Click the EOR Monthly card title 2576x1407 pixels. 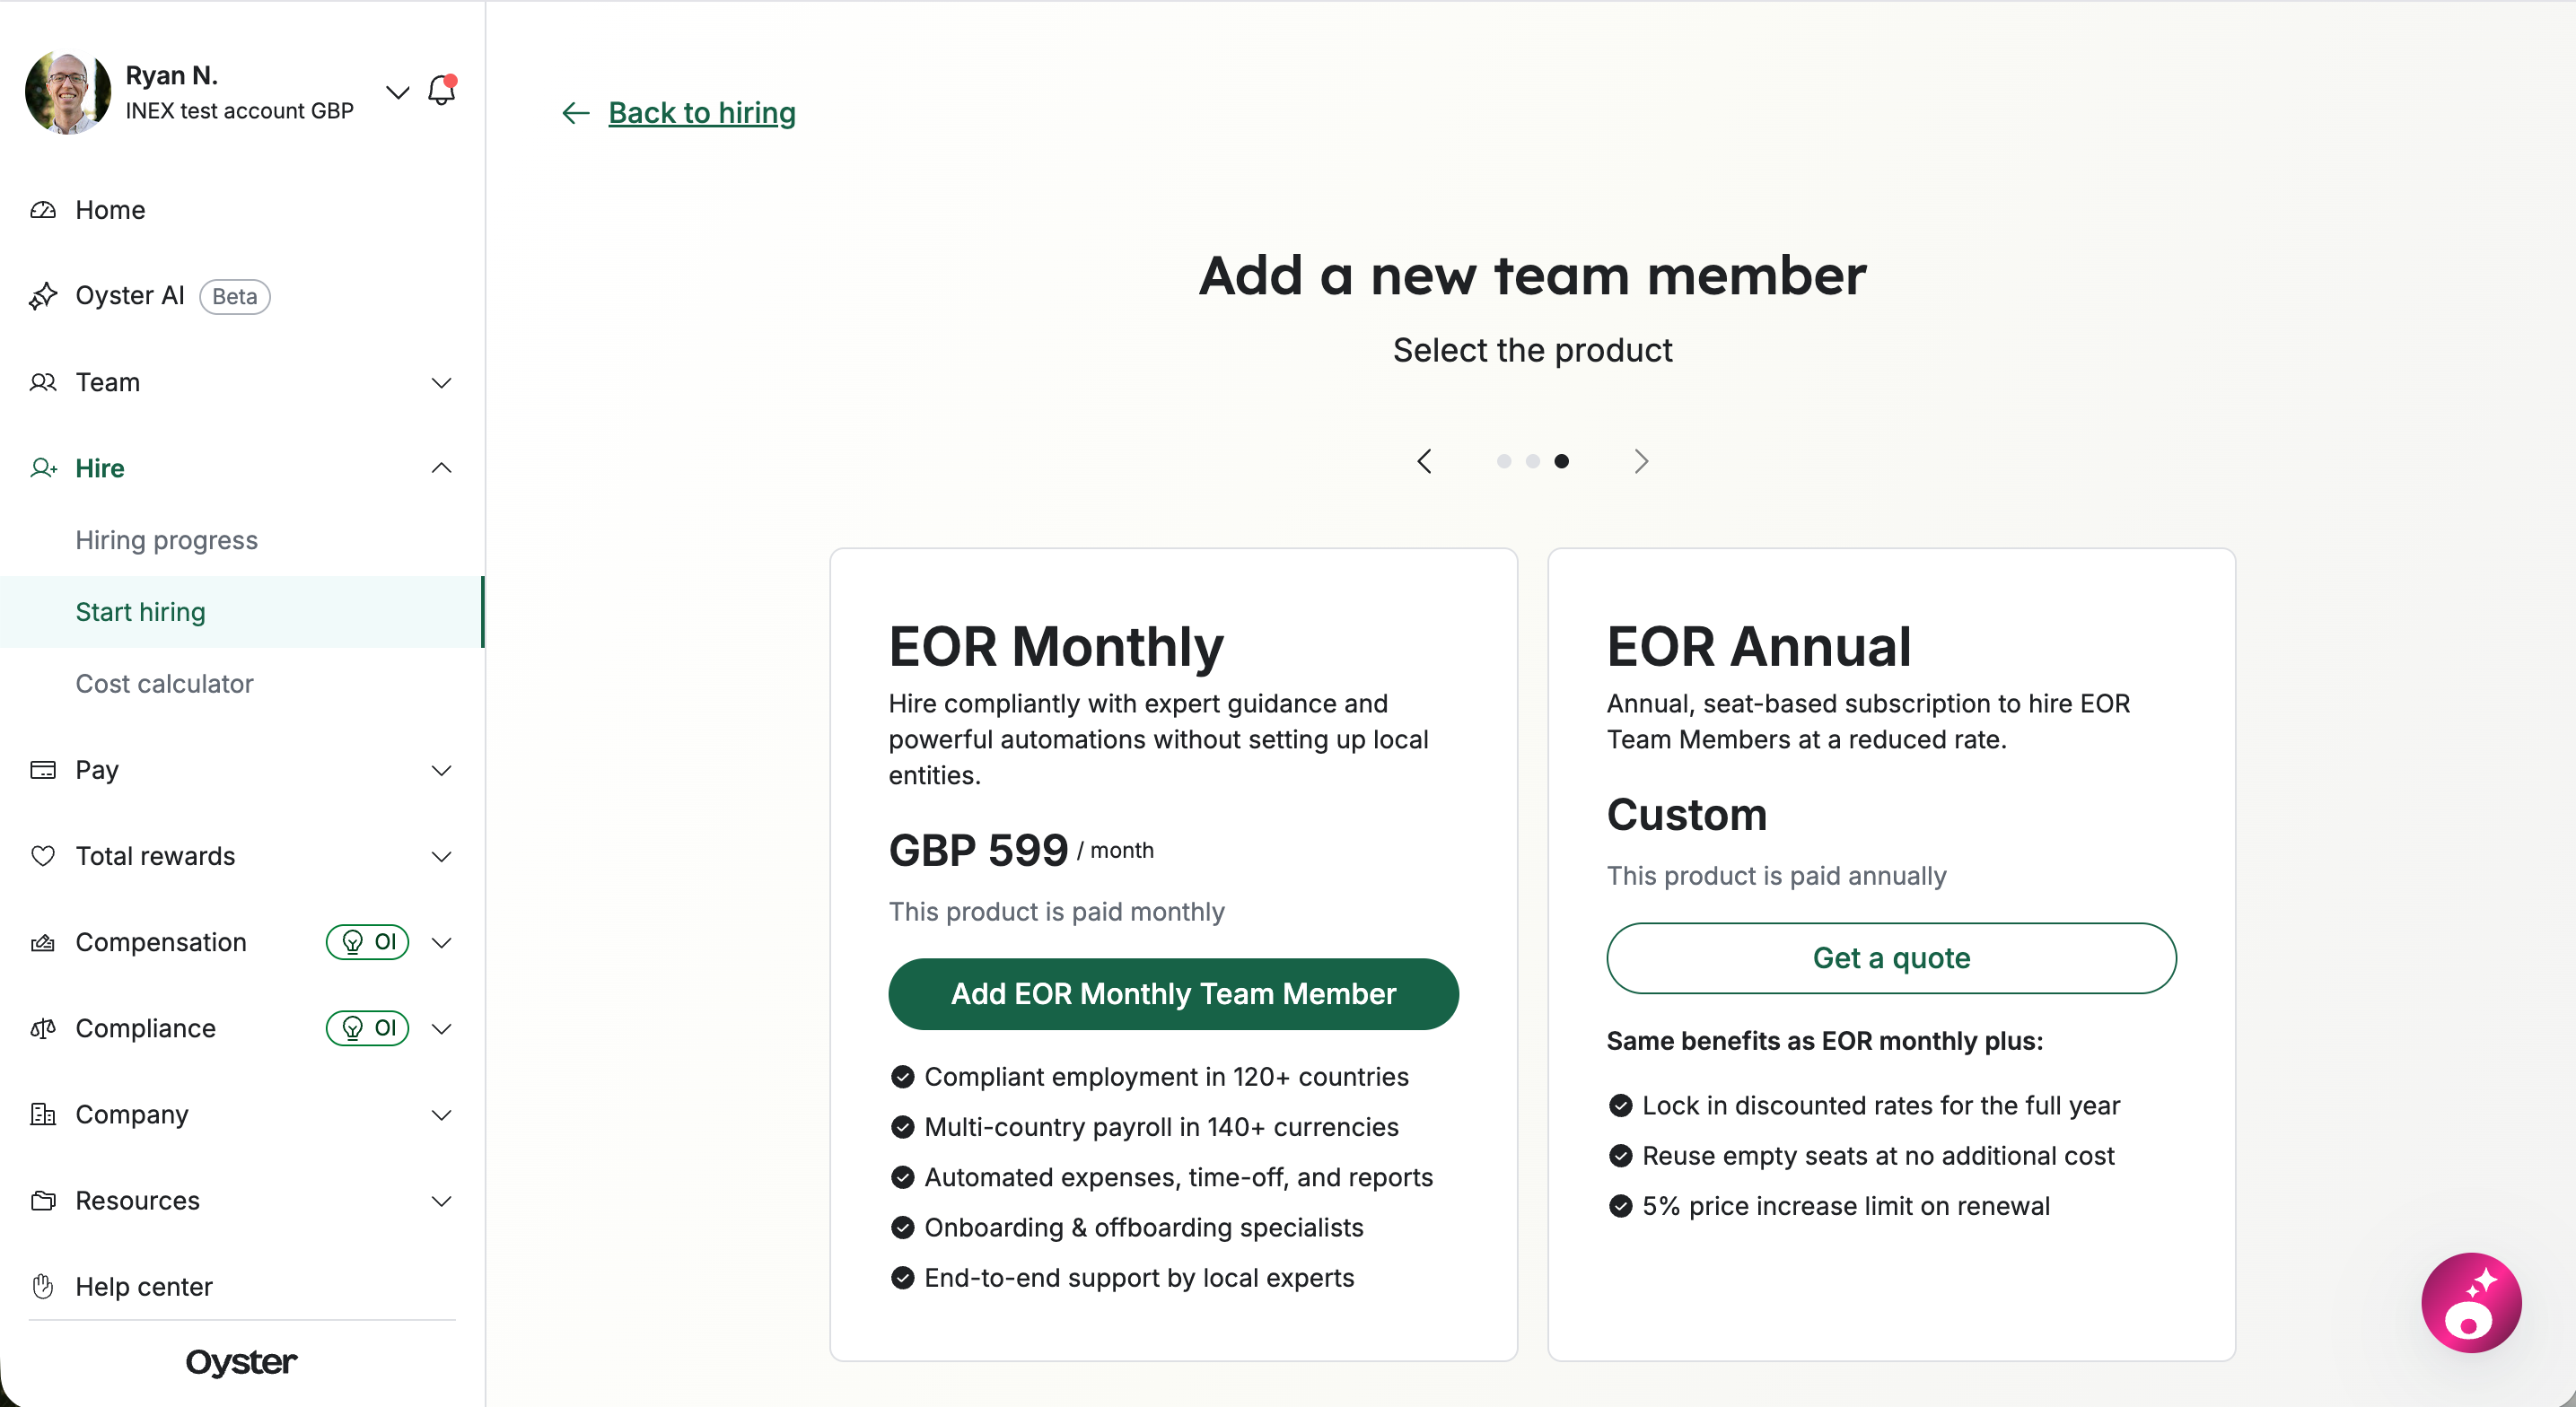coord(1056,646)
